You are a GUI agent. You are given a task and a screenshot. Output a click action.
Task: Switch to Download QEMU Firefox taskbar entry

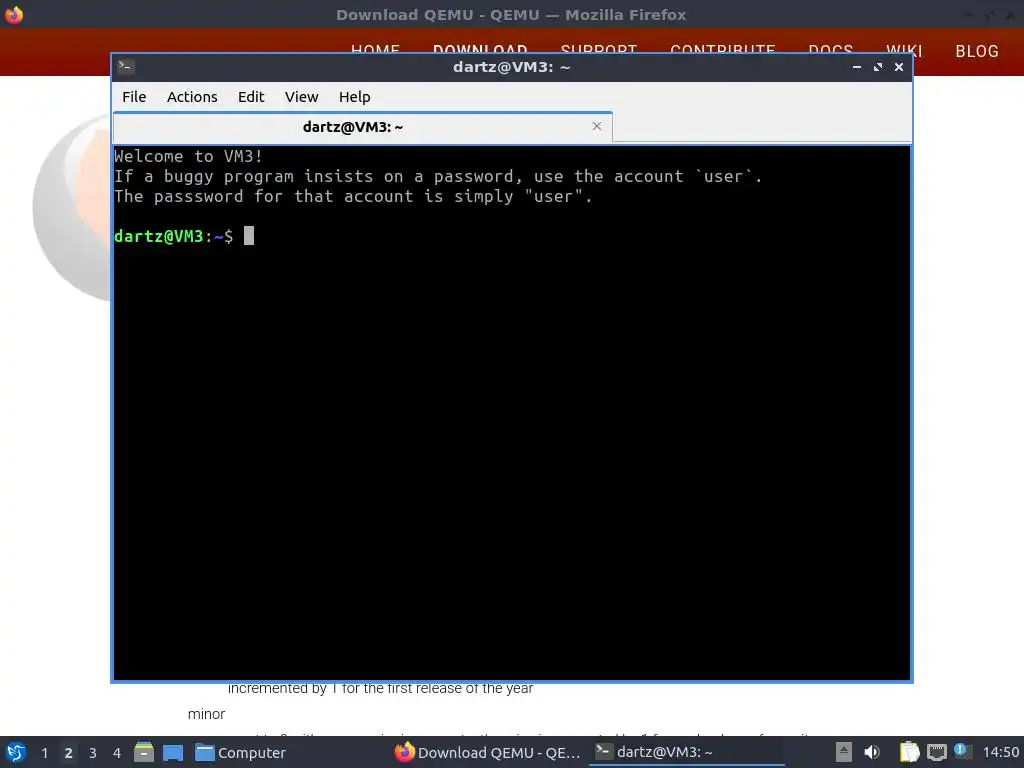[x=487, y=753]
